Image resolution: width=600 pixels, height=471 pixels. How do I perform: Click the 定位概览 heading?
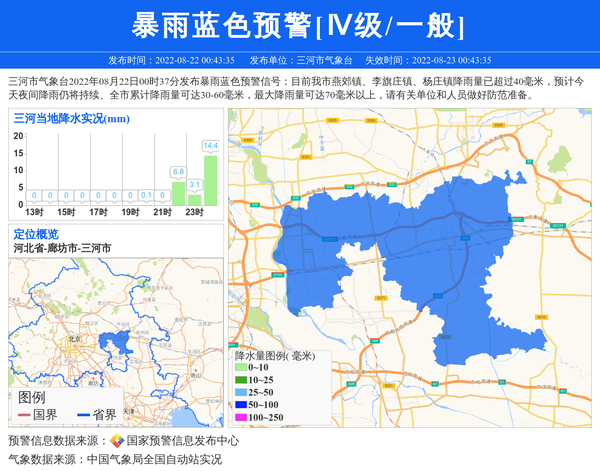[x=36, y=234]
